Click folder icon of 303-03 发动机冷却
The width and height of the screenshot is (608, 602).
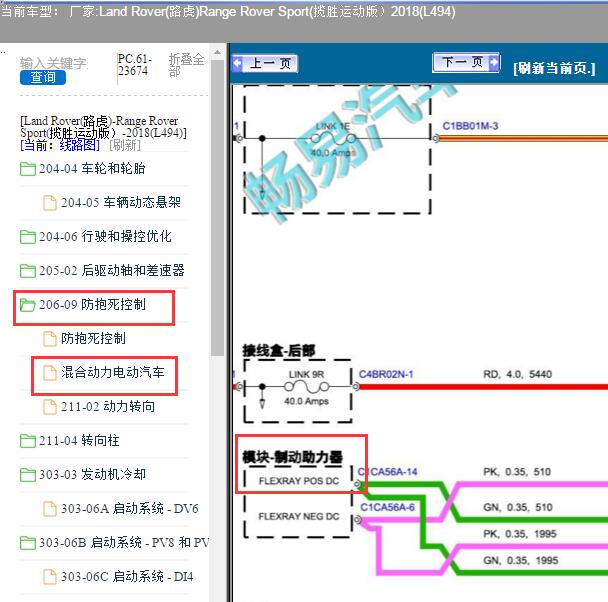click(x=28, y=474)
